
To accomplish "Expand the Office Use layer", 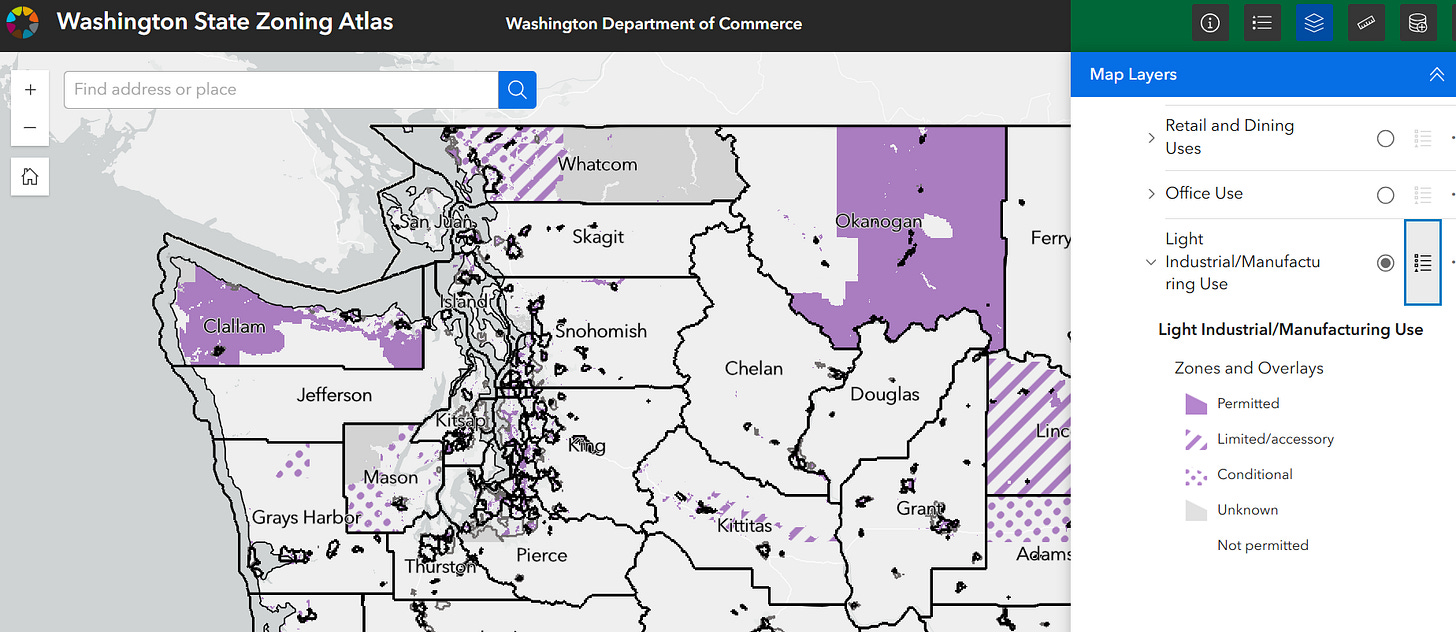I will (1151, 194).
